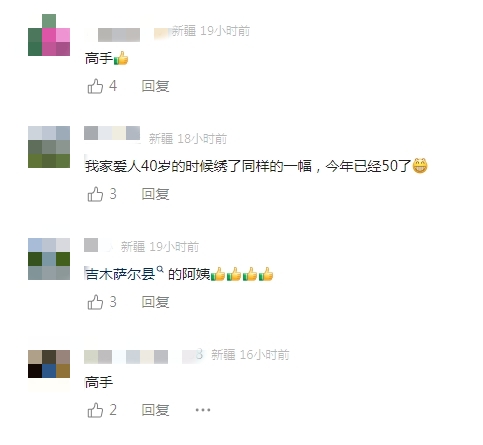Like the first '高手' comment with thumbs-up
Screen dimensions: 483x445
pos(95,86)
